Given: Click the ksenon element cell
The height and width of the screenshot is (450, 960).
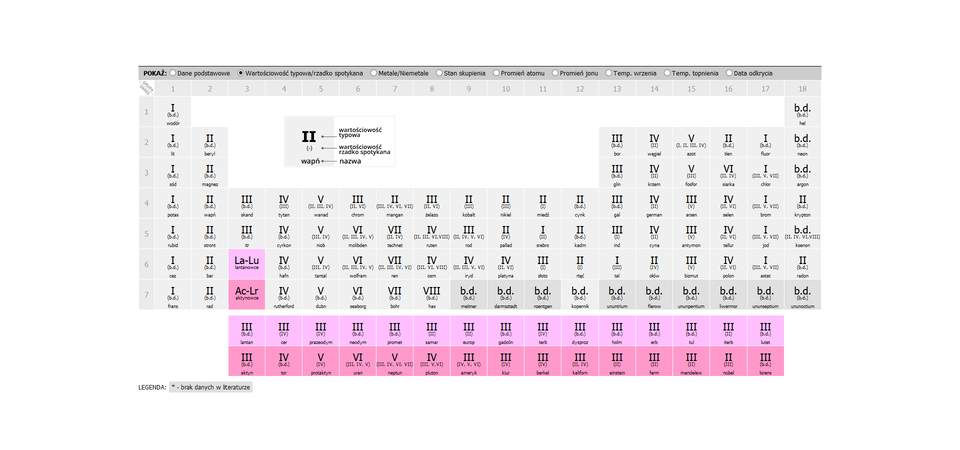Looking at the screenshot, I should [802, 234].
